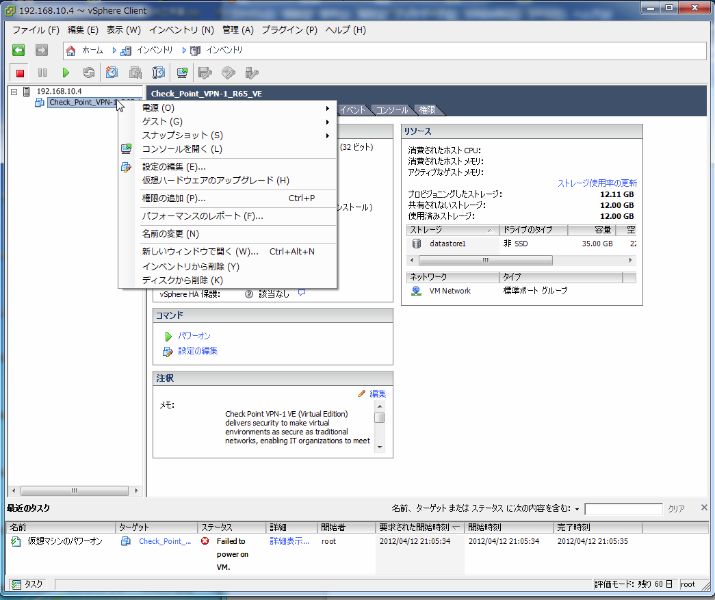Click the task filter text field
Image resolution: width=715 pixels, height=600 pixels.
(623, 509)
